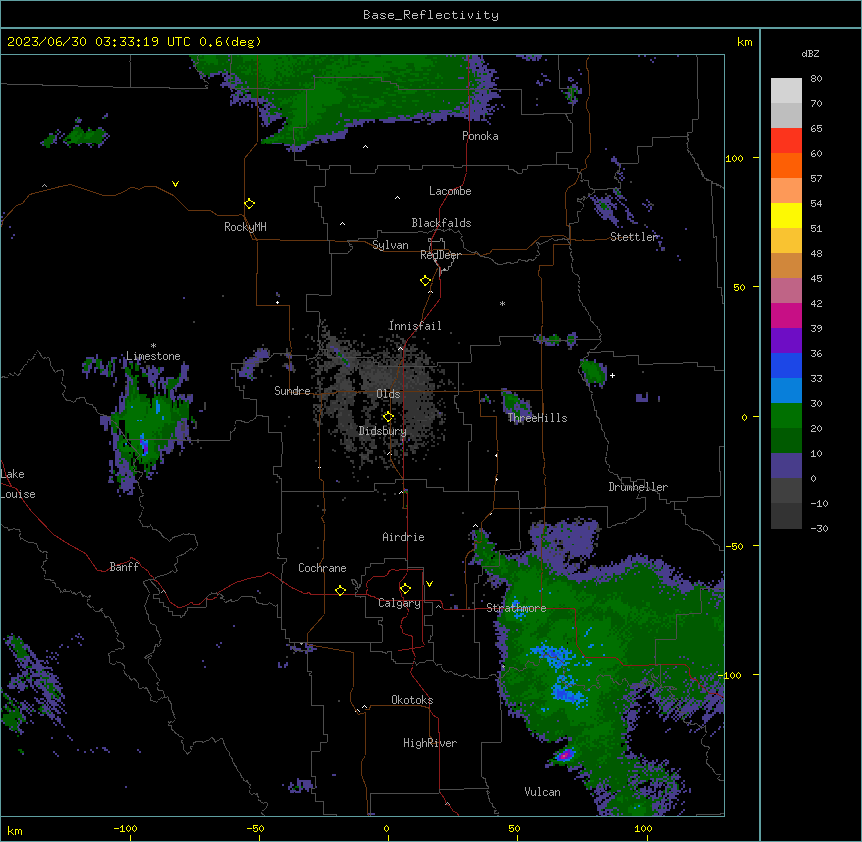Click the Base_Reflectivity title text
Viewport: 862px width, 842px height.
point(431,15)
